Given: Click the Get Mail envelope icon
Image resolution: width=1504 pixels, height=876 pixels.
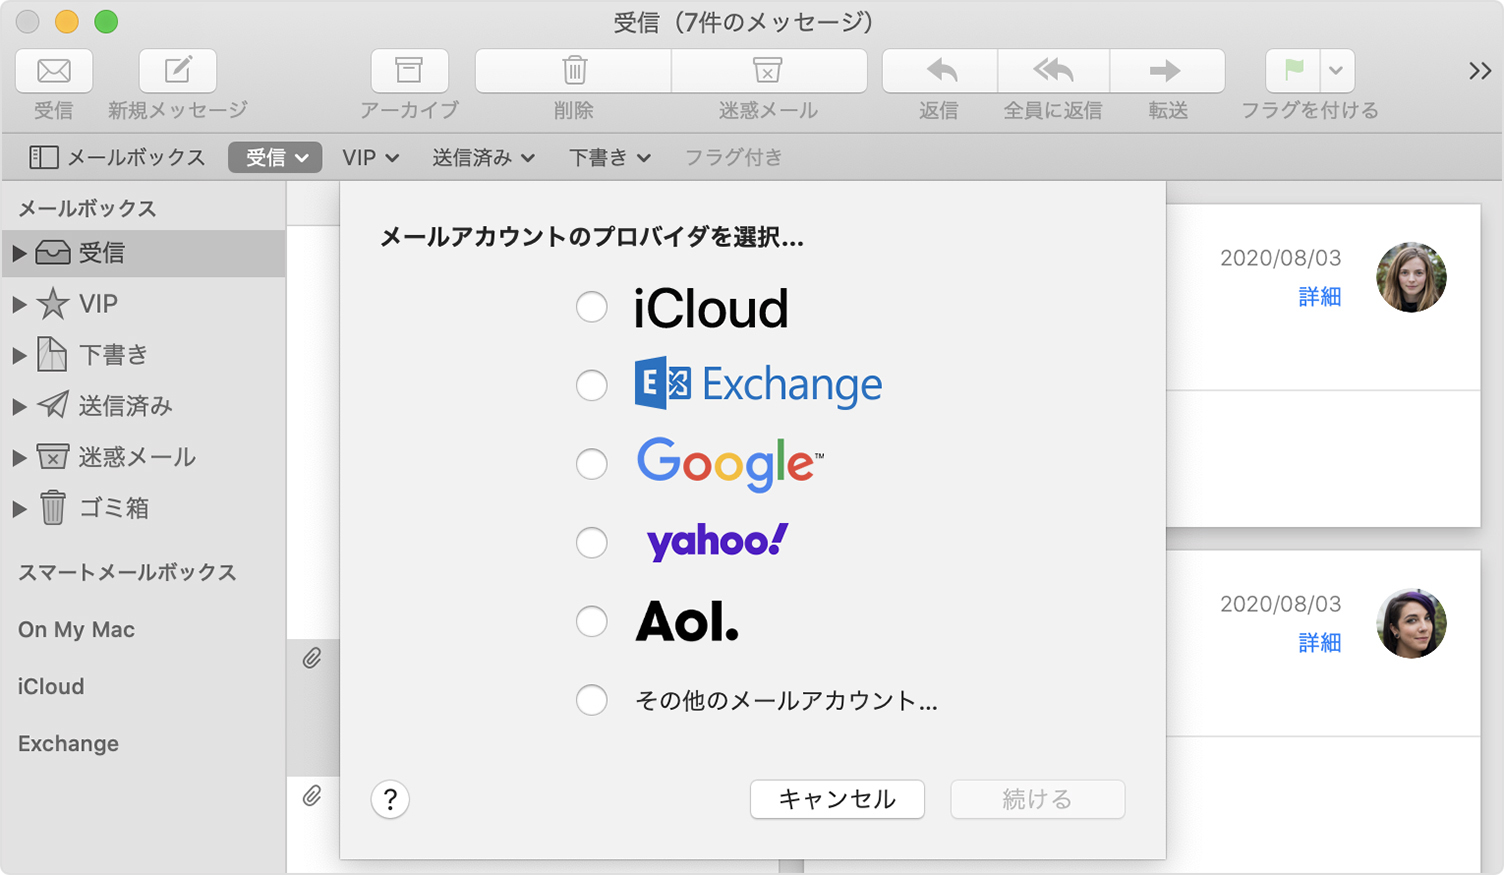Looking at the screenshot, I should point(54,71).
